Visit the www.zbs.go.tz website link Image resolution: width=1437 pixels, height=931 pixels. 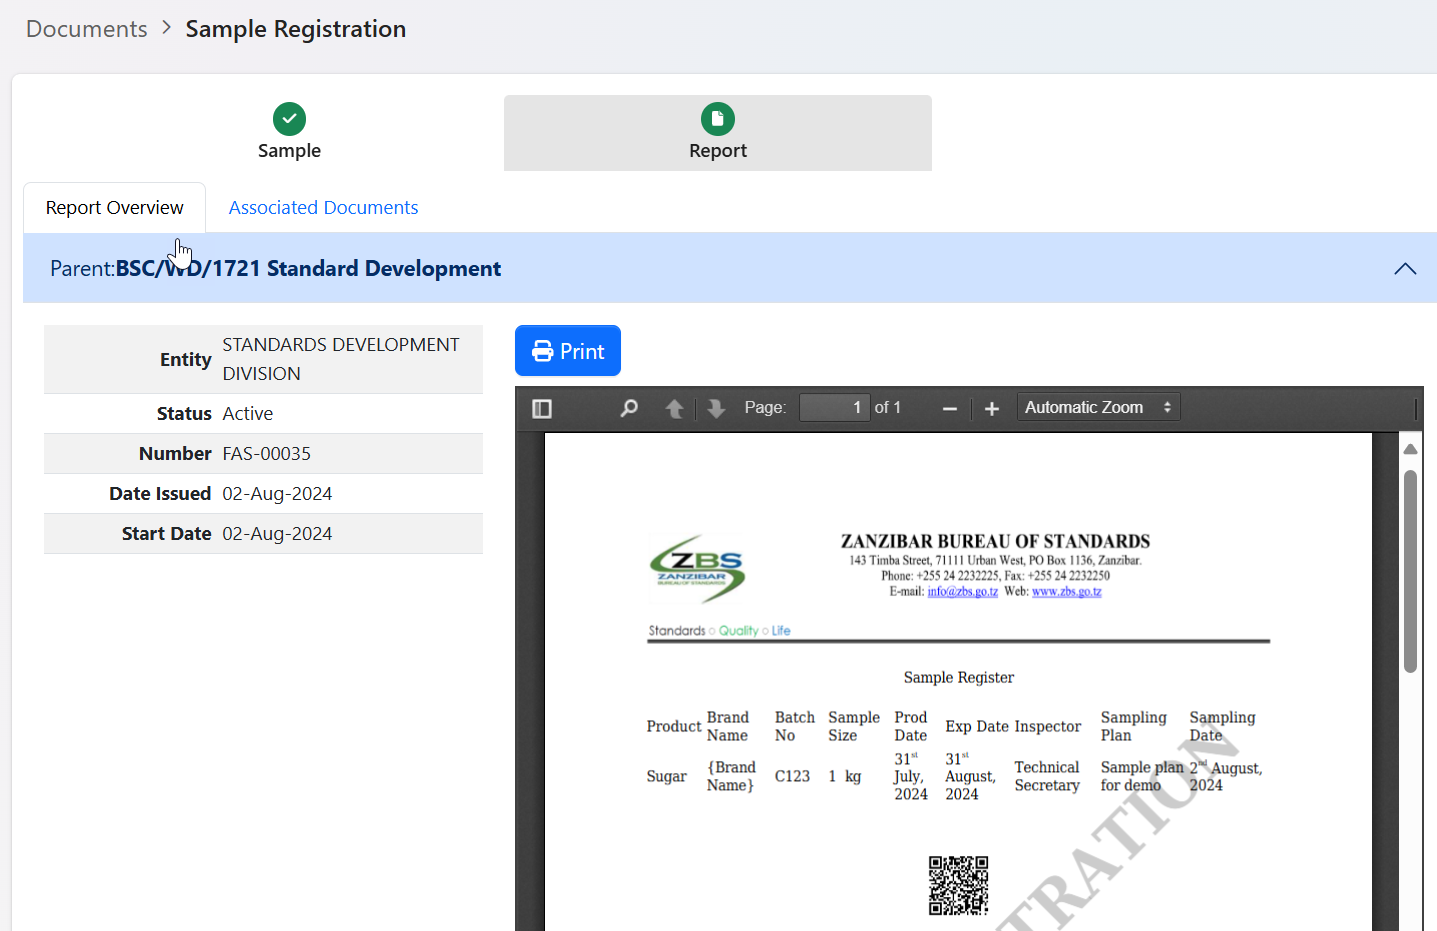(x=1066, y=591)
